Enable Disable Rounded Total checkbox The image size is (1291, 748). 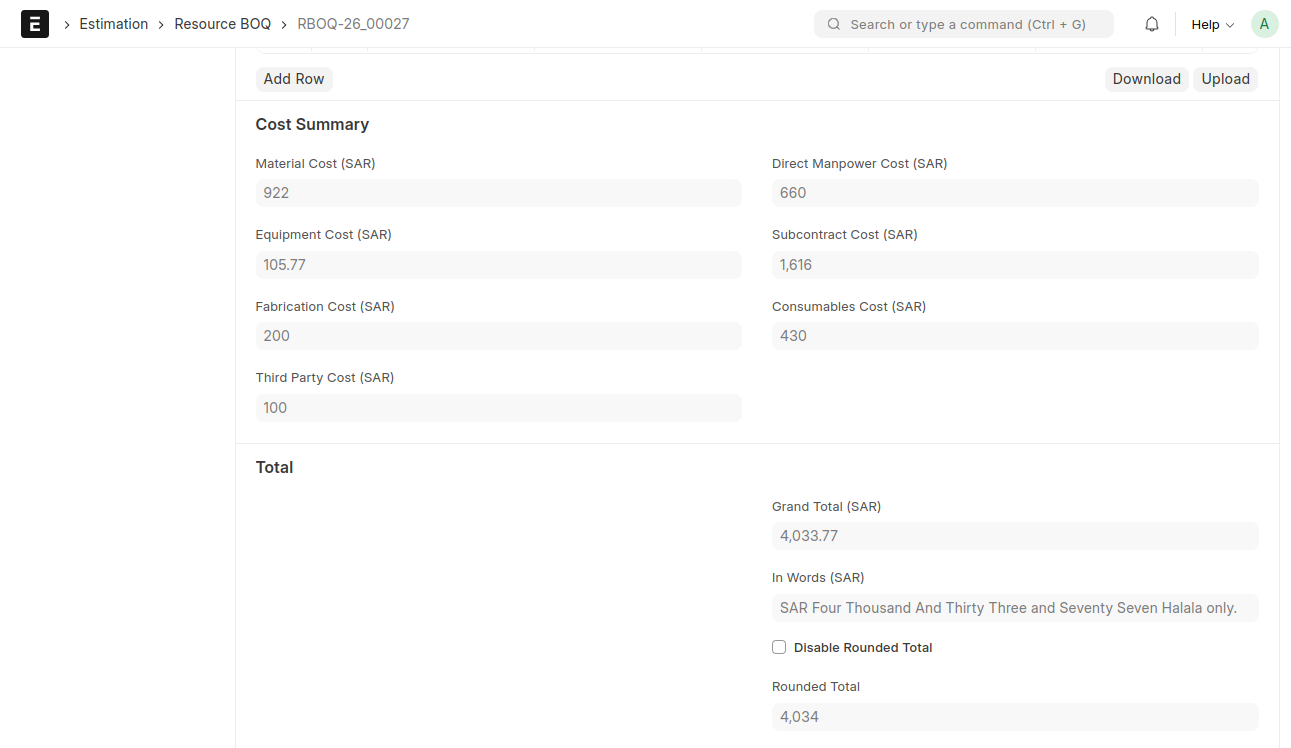click(779, 647)
